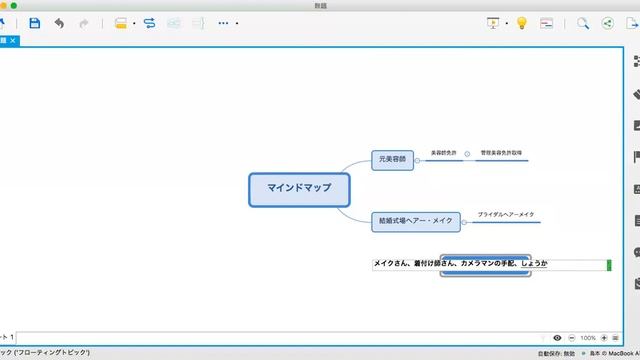This screenshot has height=360, width=640.
Task: Collapse the 美容師免許 branch circle
Action: [x=467, y=154]
